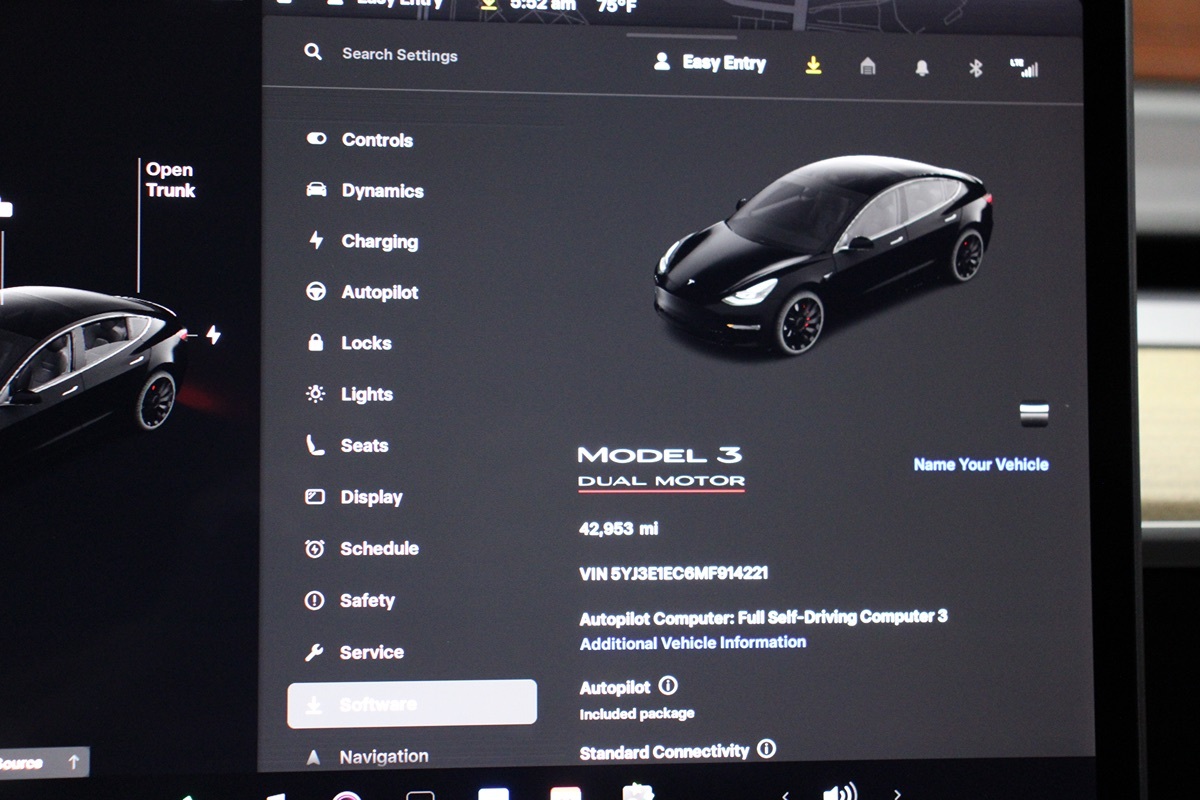This screenshot has height=800, width=1200.
Task: Click info icon beside Standard Connectivity
Action: 766,749
